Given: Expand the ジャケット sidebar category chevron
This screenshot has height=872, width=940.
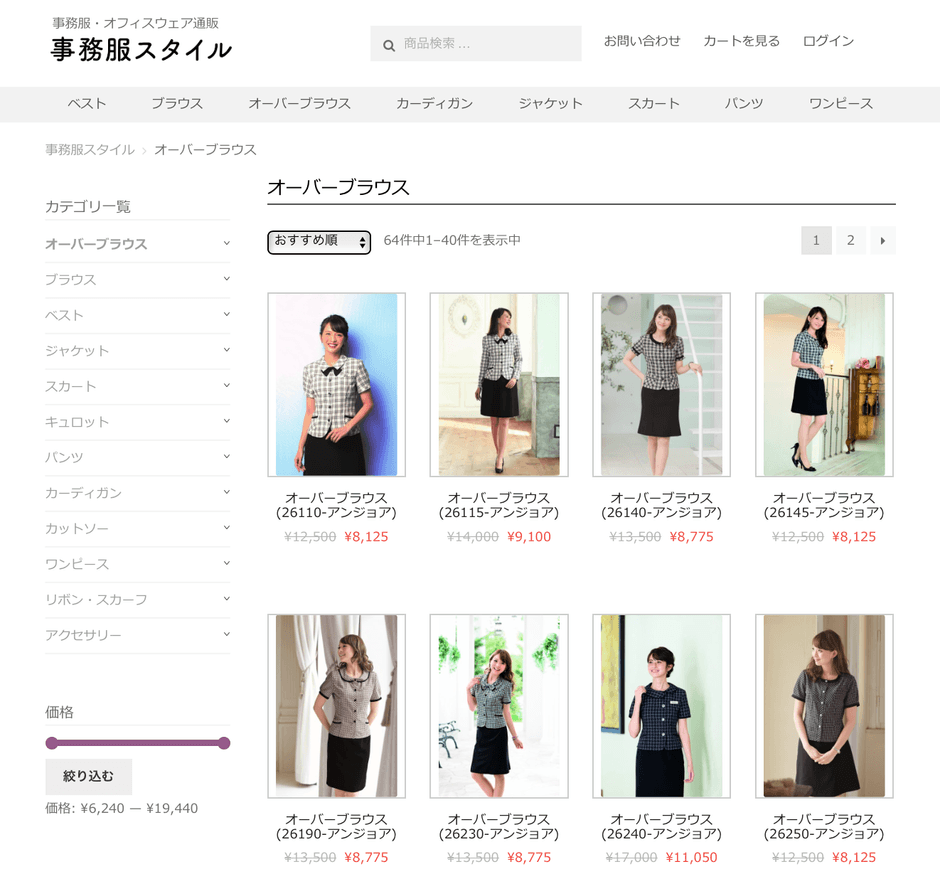Looking at the screenshot, I should [226, 350].
